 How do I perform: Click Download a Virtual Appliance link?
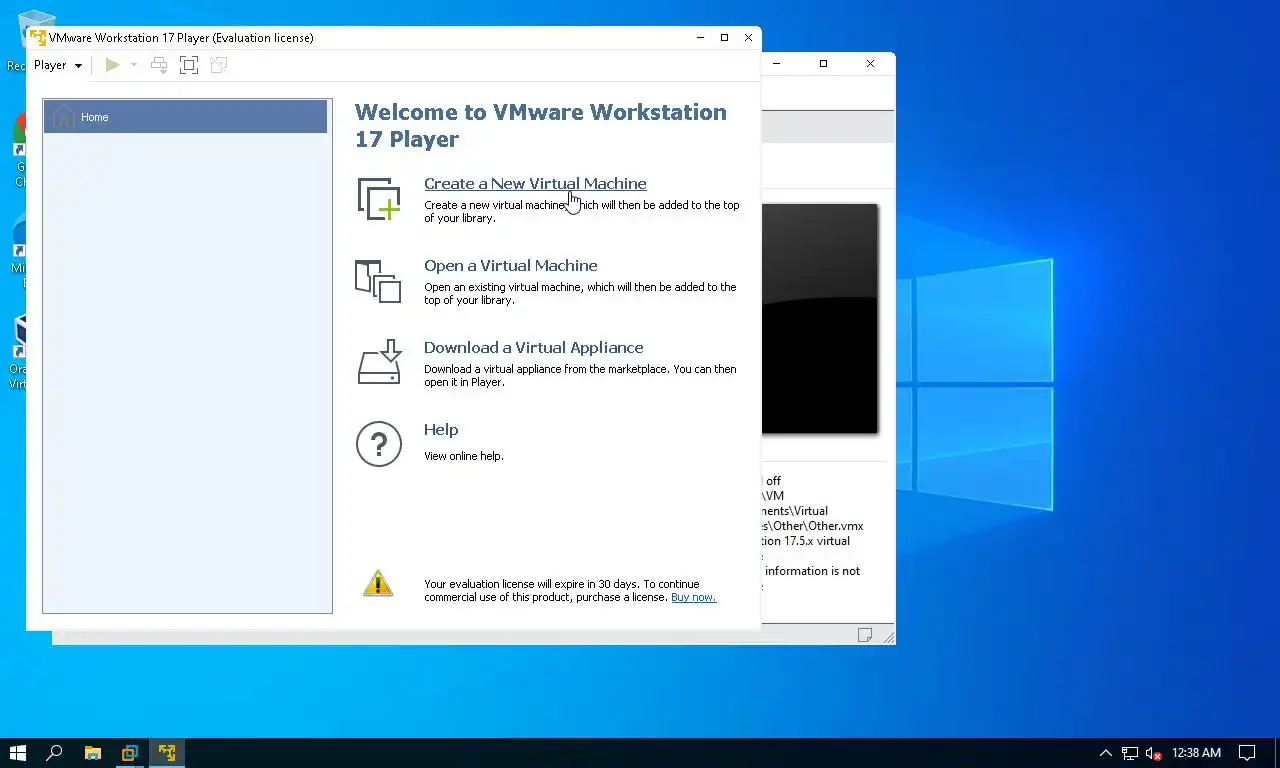[533, 347]
